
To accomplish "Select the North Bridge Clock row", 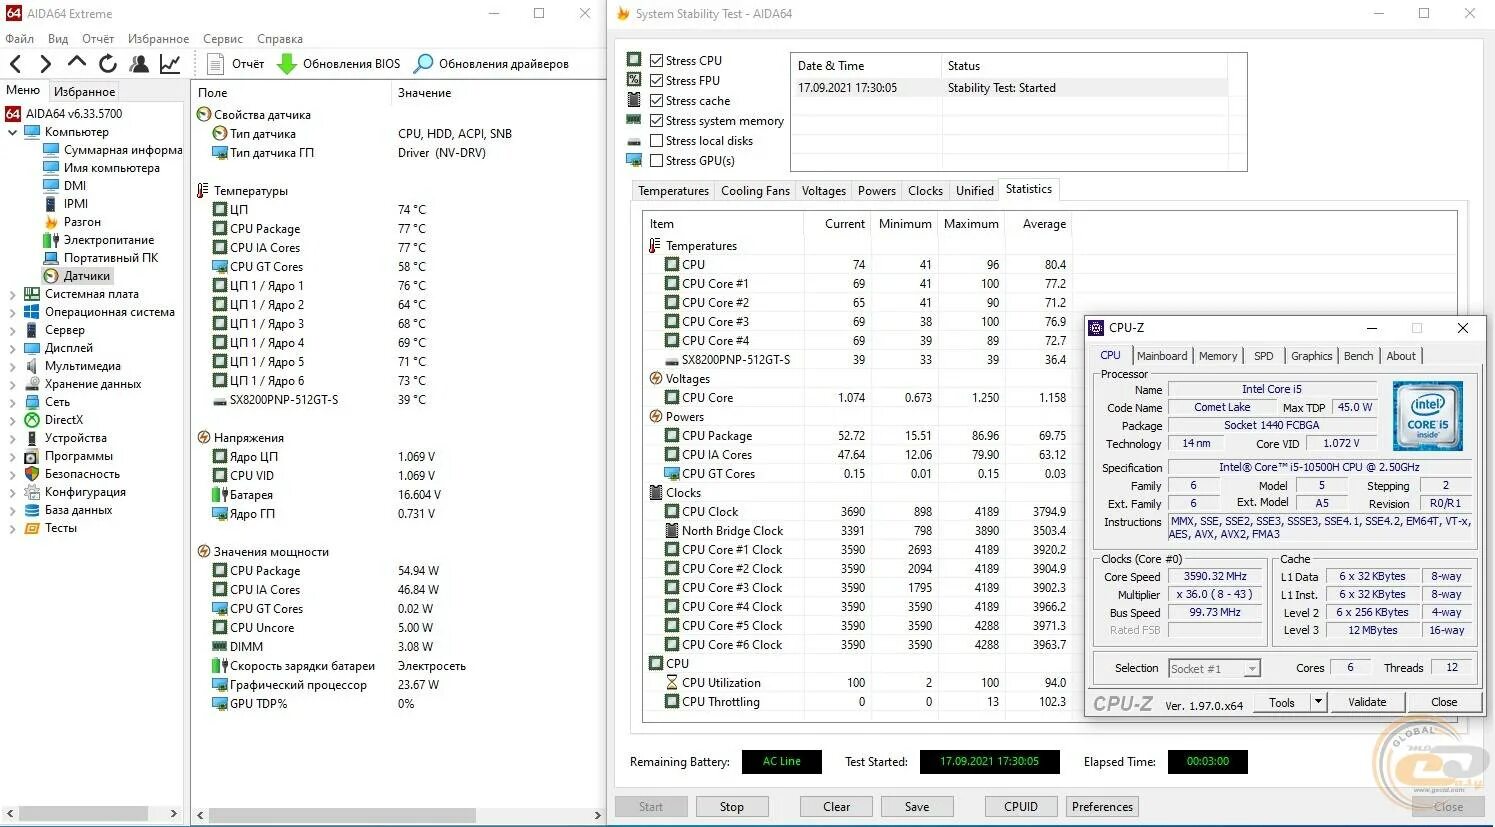I will (x=858, y=531).
